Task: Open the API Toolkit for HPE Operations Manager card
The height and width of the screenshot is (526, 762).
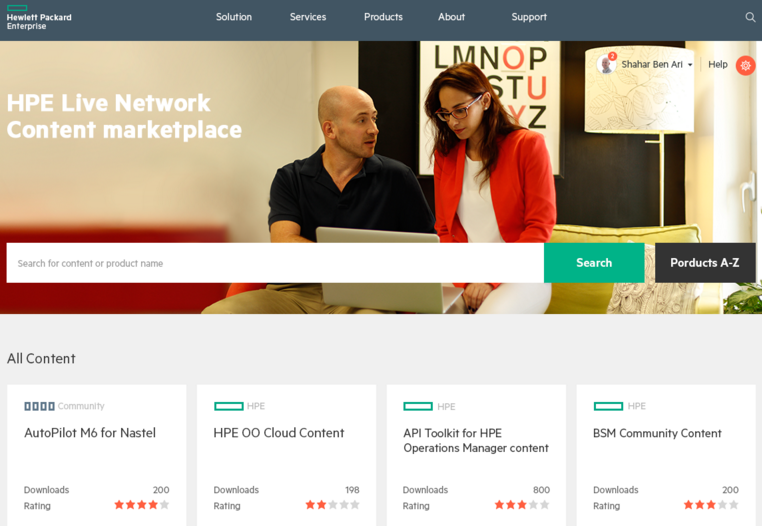Action: click(476, 455)
